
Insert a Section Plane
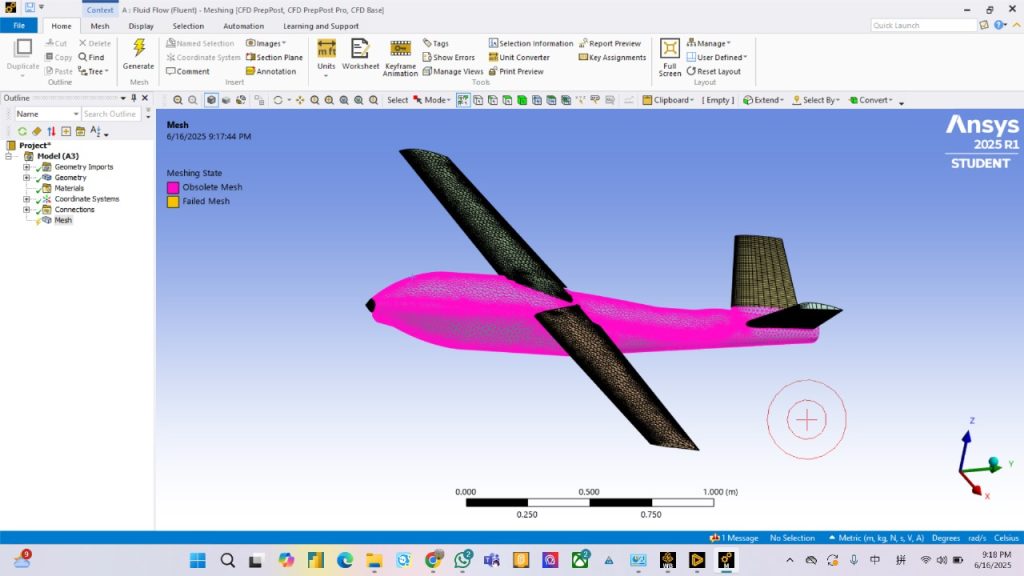[x=274, y=58]
